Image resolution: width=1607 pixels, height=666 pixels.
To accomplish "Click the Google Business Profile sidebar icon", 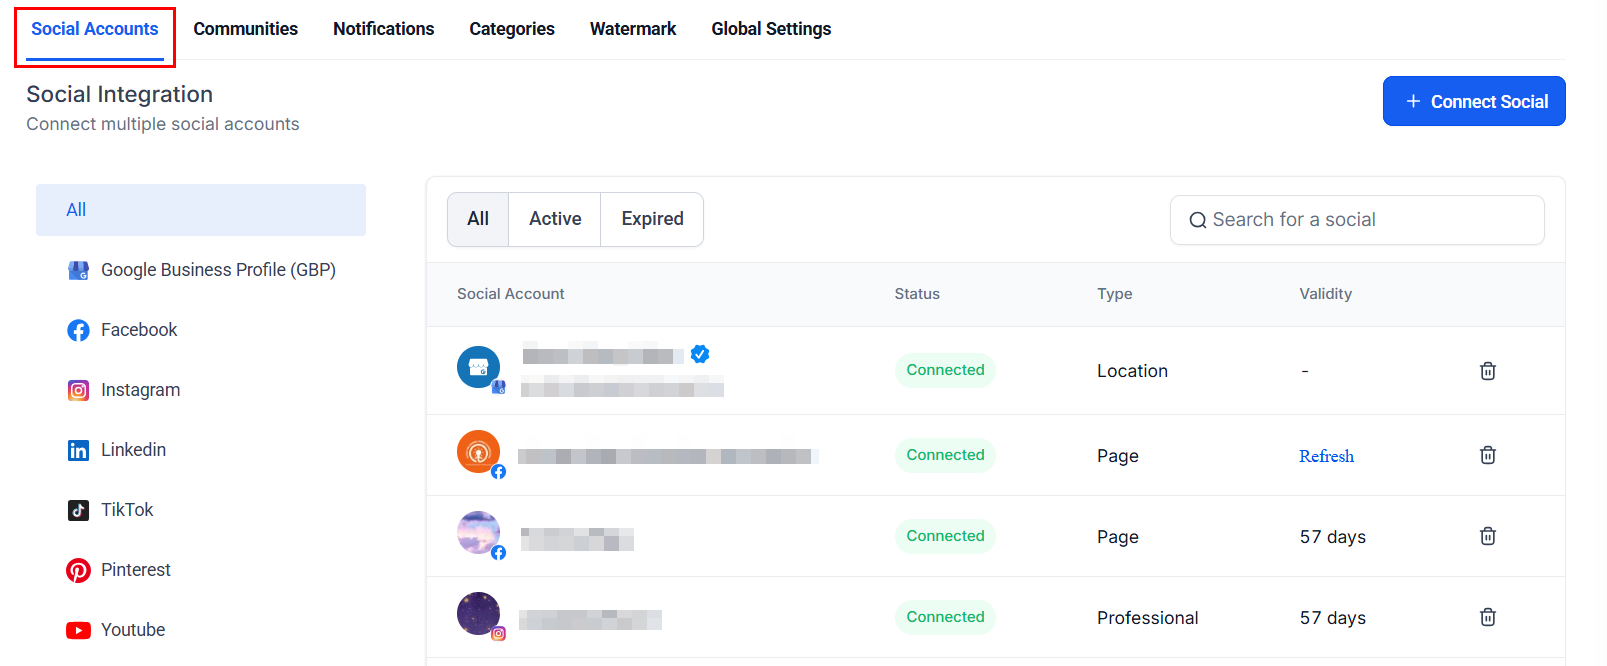I will [x=78, y=270].
